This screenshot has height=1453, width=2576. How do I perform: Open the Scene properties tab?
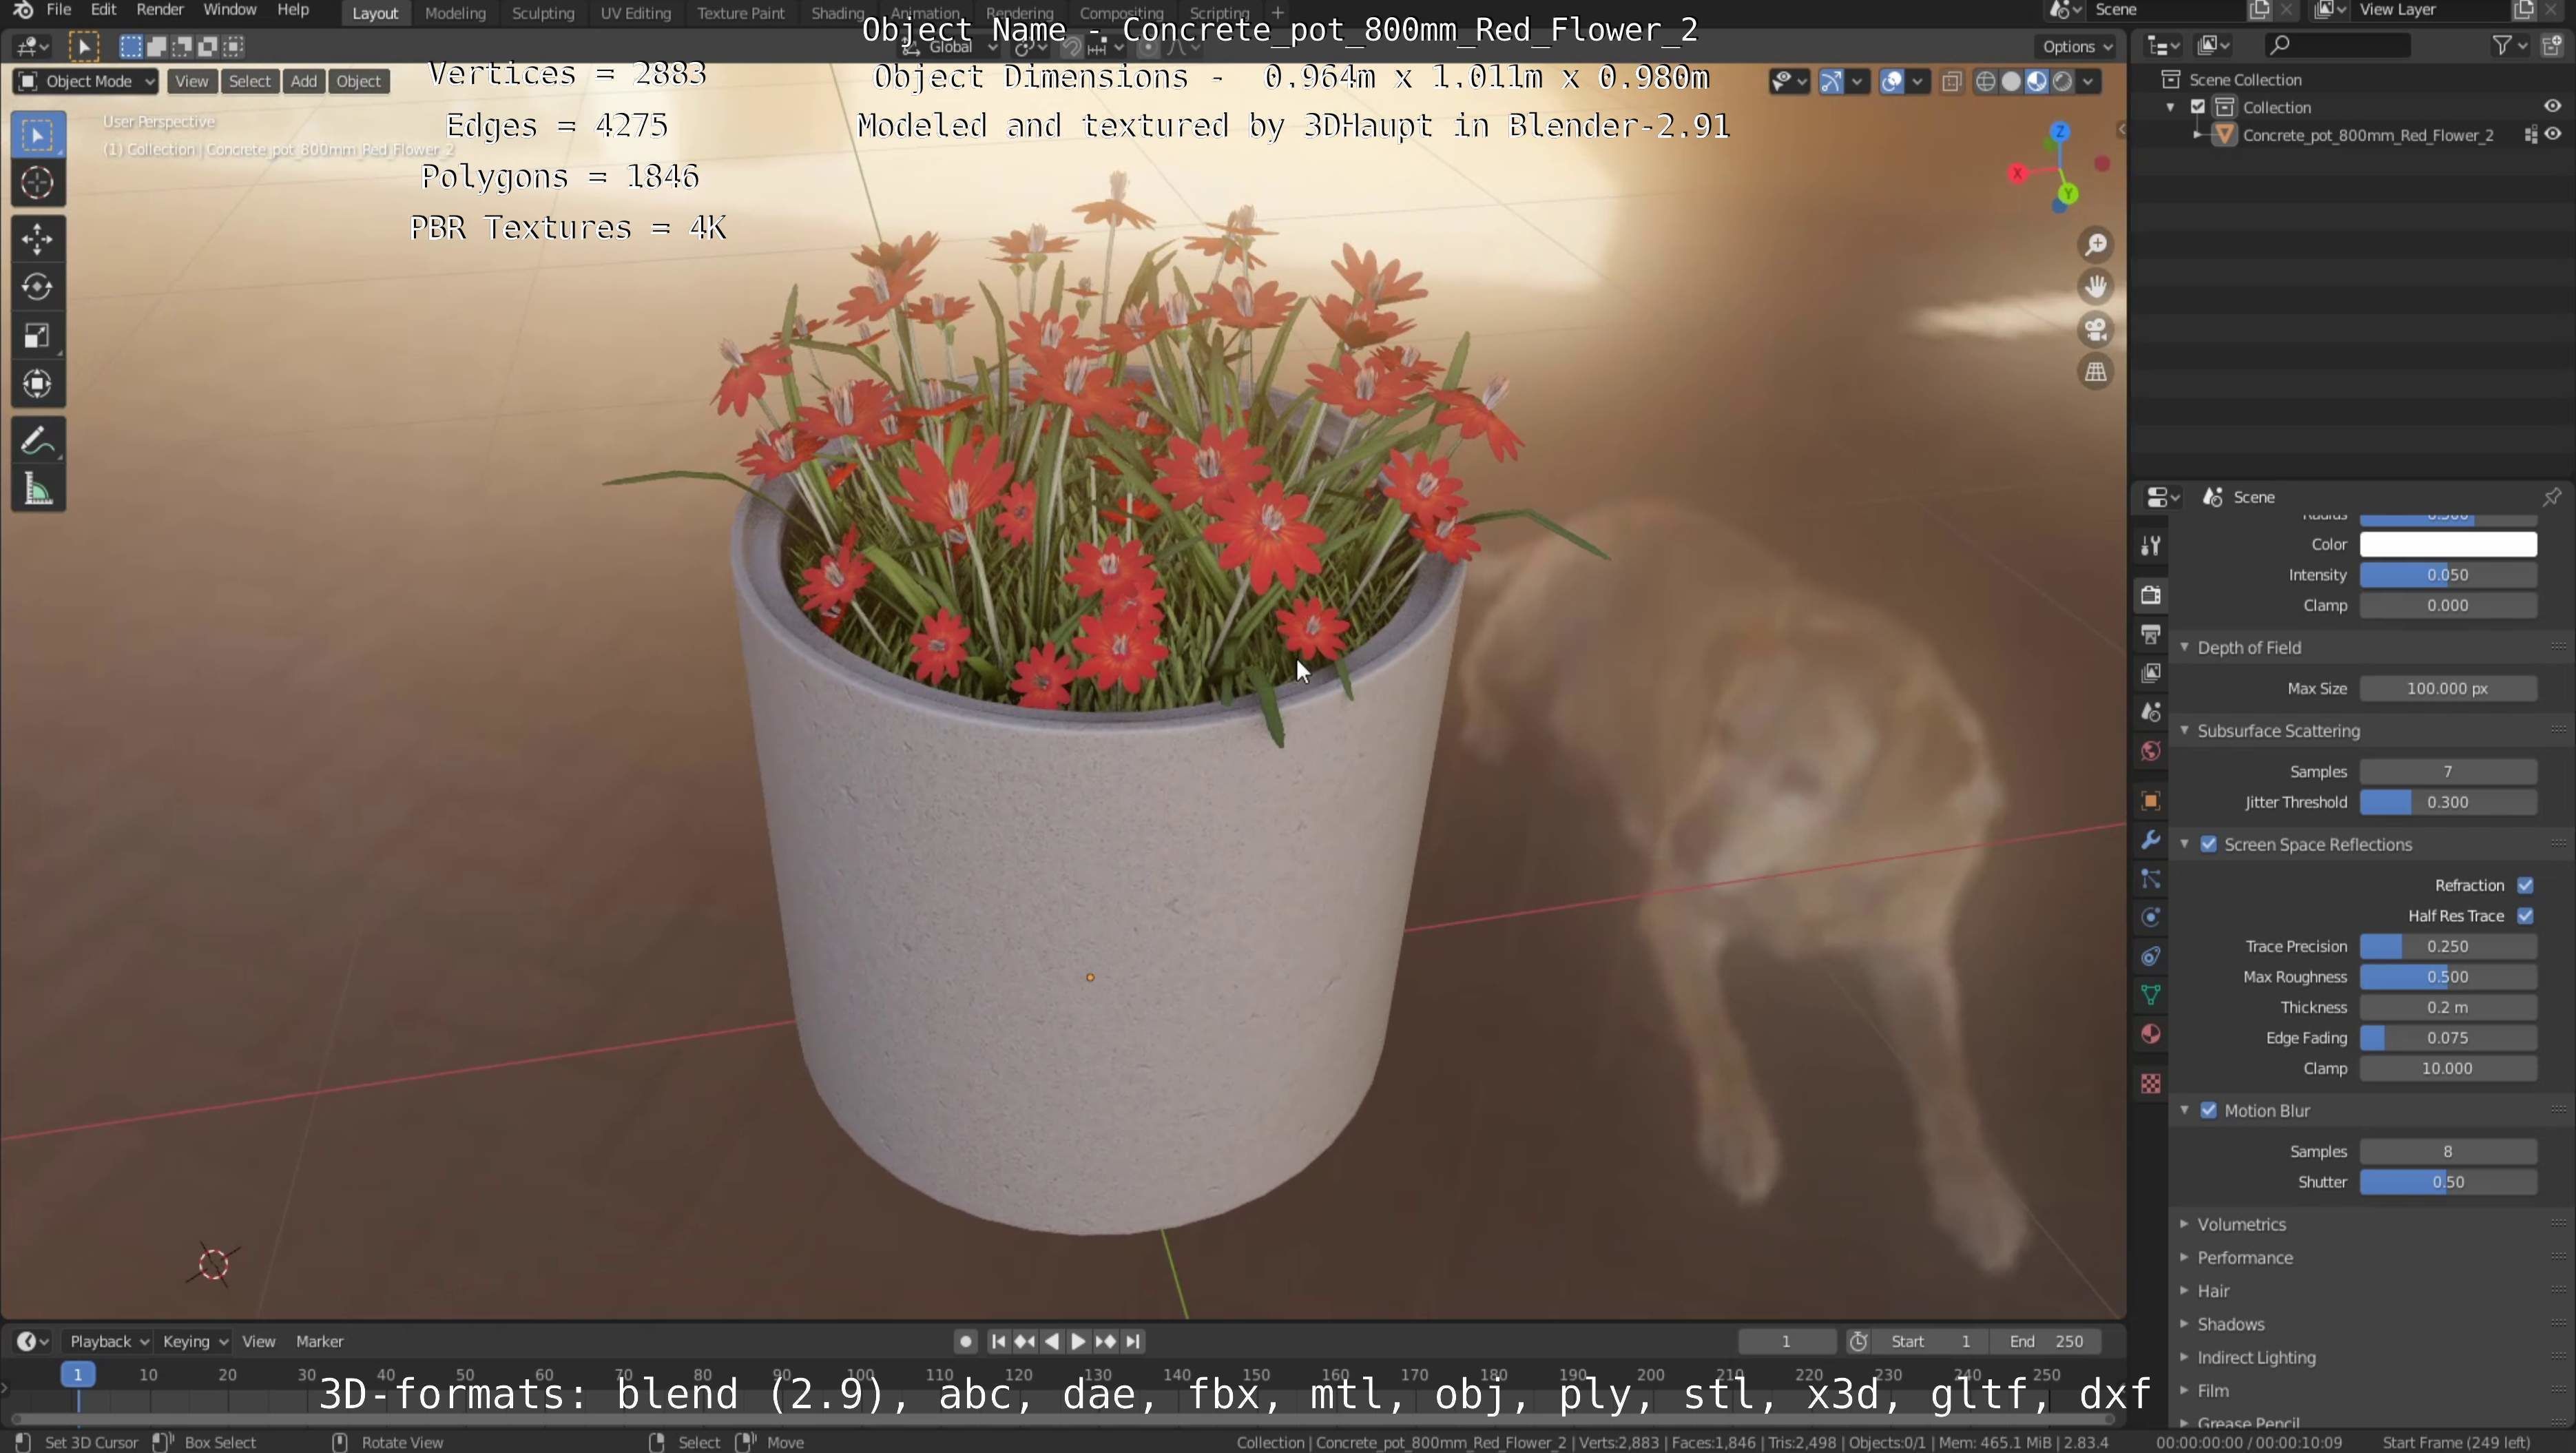tap(2150, 712)
